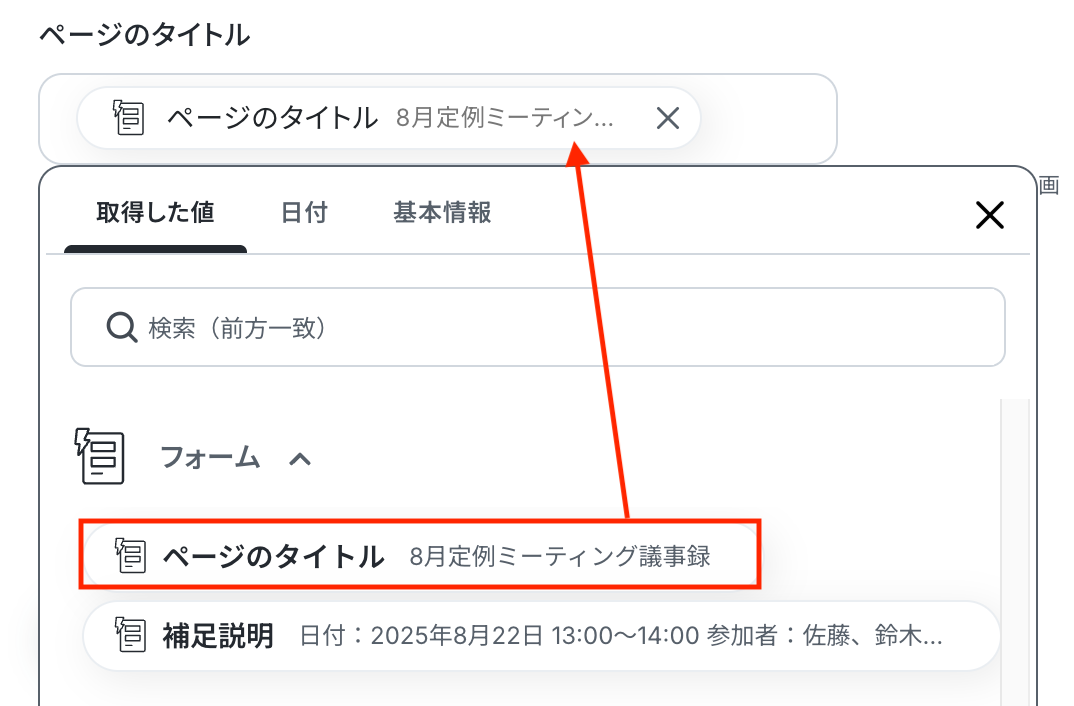Remove the ページのタイトル chip with its X
This screenshot has width=1074, height=706.
tap(667, 118)
